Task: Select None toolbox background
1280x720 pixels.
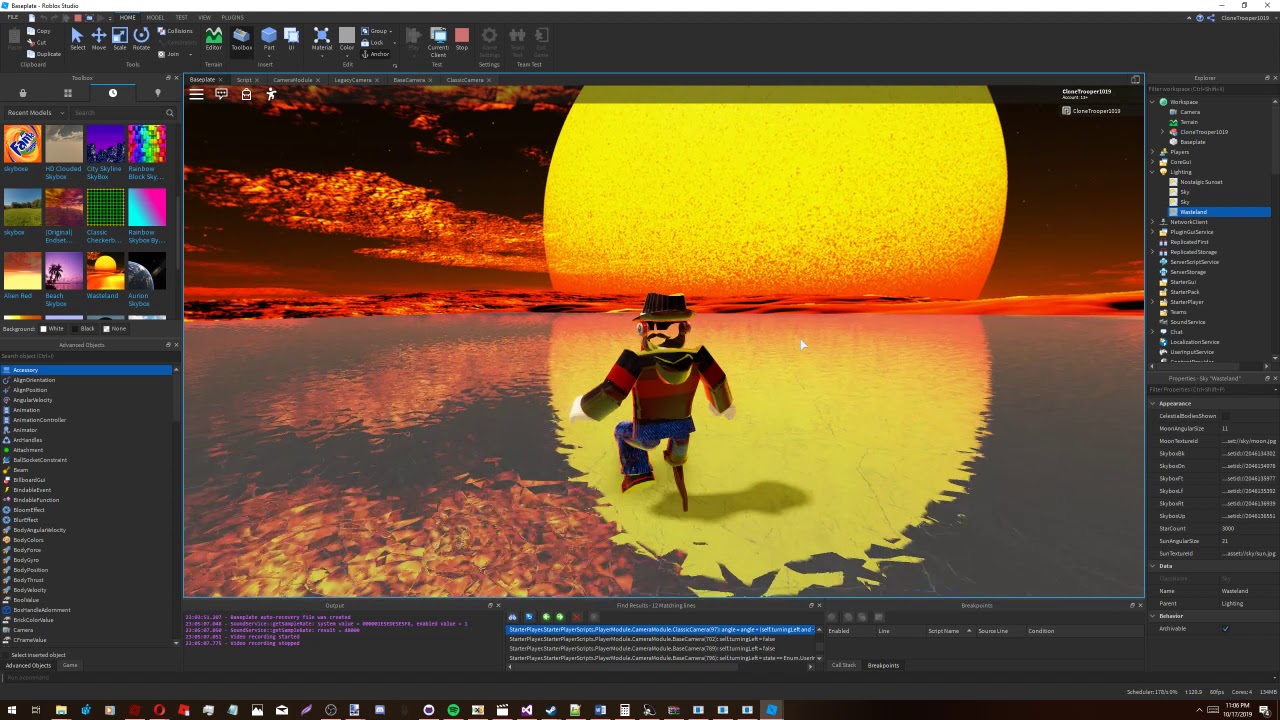Action: click(x=115, y=328)
